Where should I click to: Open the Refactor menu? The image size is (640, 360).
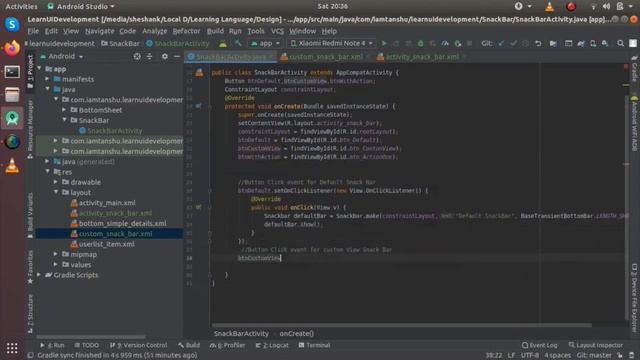[186, 31]
